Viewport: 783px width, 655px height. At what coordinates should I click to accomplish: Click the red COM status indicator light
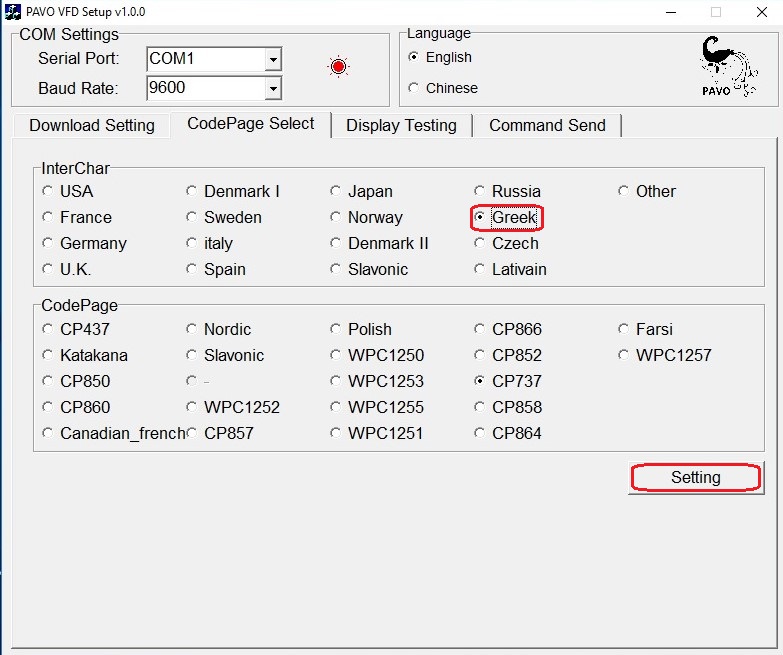[338, 66]
